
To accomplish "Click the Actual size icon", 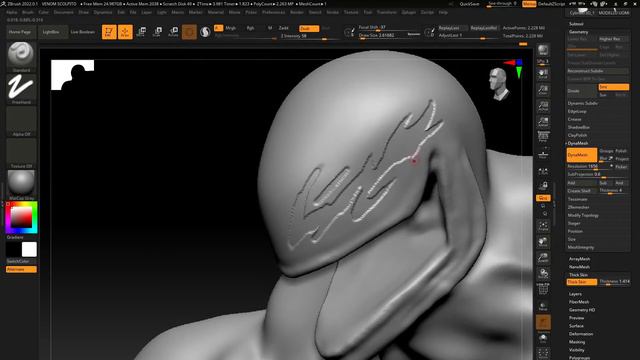I will click(x=543, y=106).
